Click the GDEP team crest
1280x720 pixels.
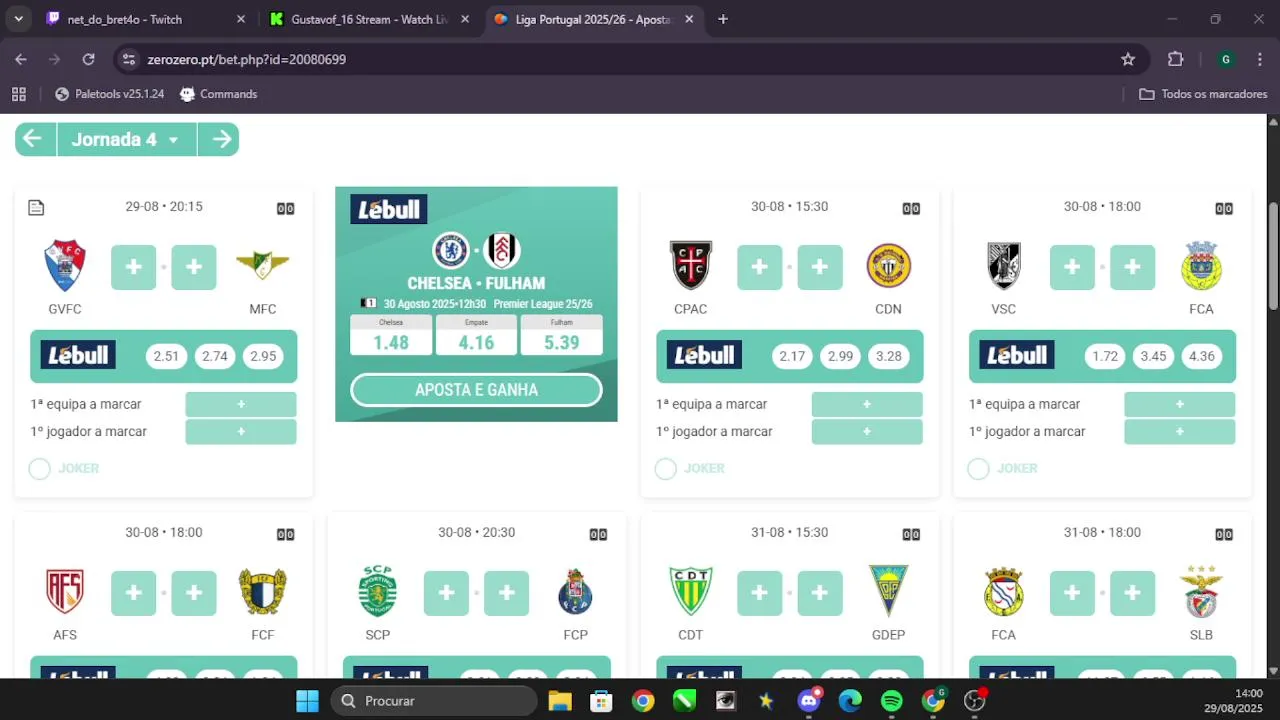(x=888, y=592)
